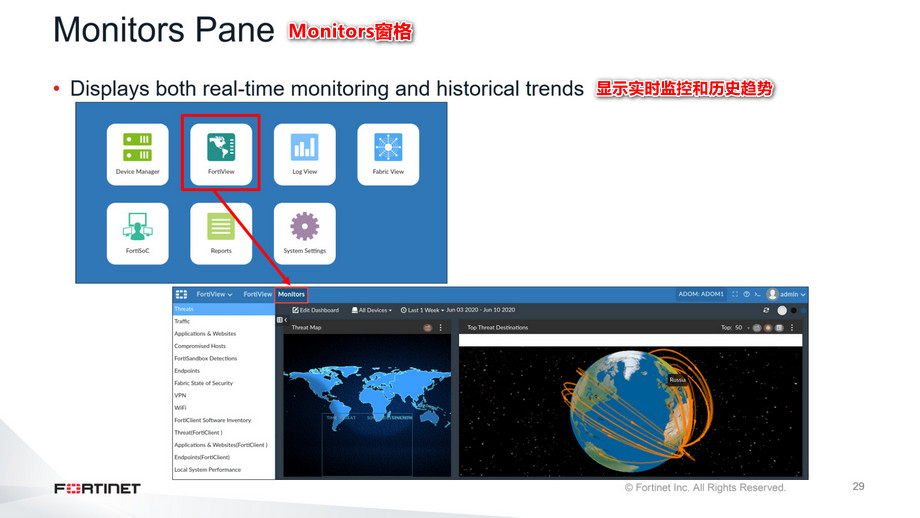Viewport: 920px width, 518px height.
Task: Click the dashboard refresh icon
Action: pyautogui.click(x=766, y=310)
